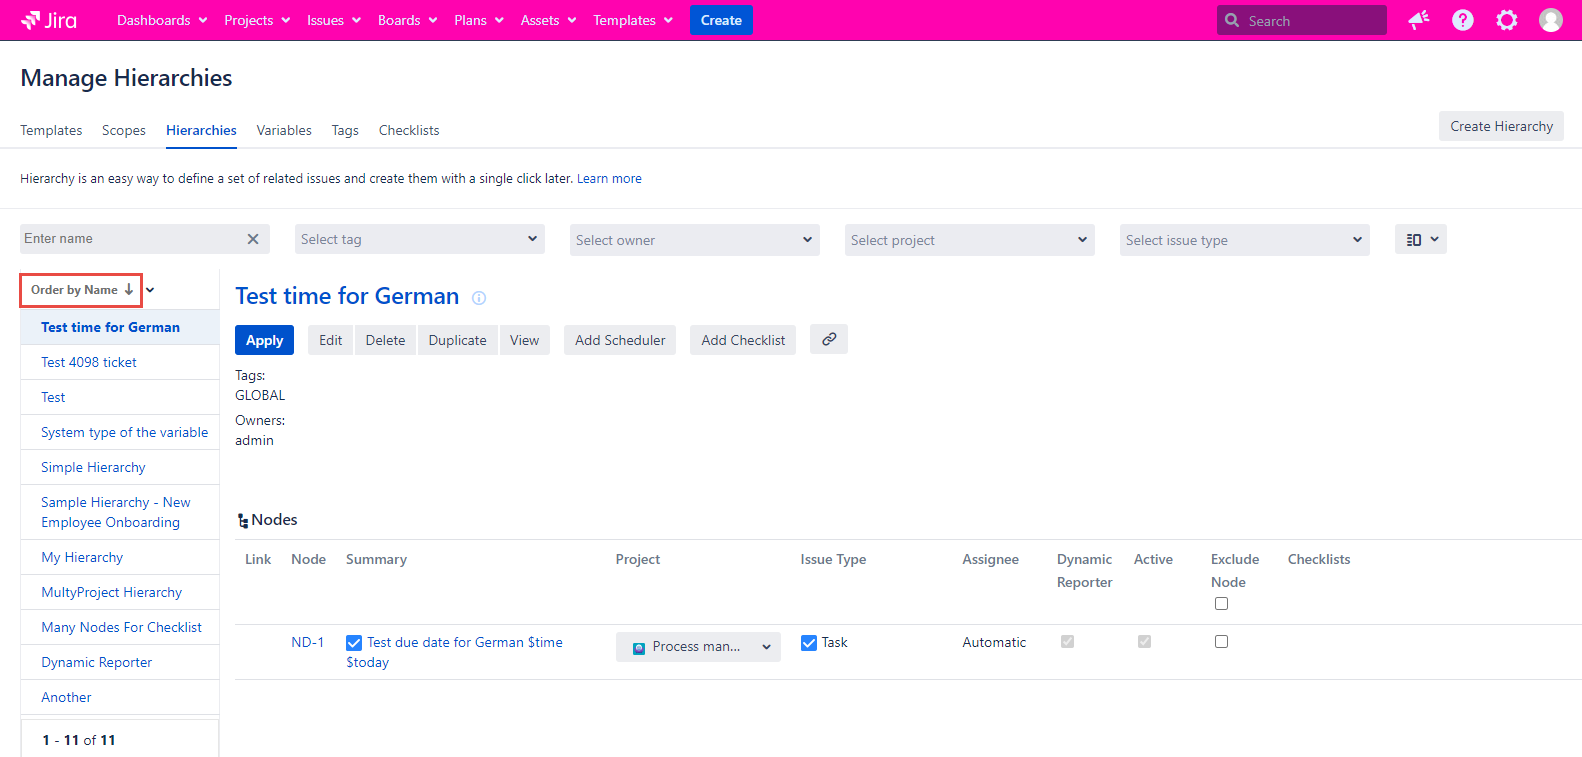Open the Dashboards menu
Image resolution: width=1582 pixels, height=757 pixels.
(162, 20)
